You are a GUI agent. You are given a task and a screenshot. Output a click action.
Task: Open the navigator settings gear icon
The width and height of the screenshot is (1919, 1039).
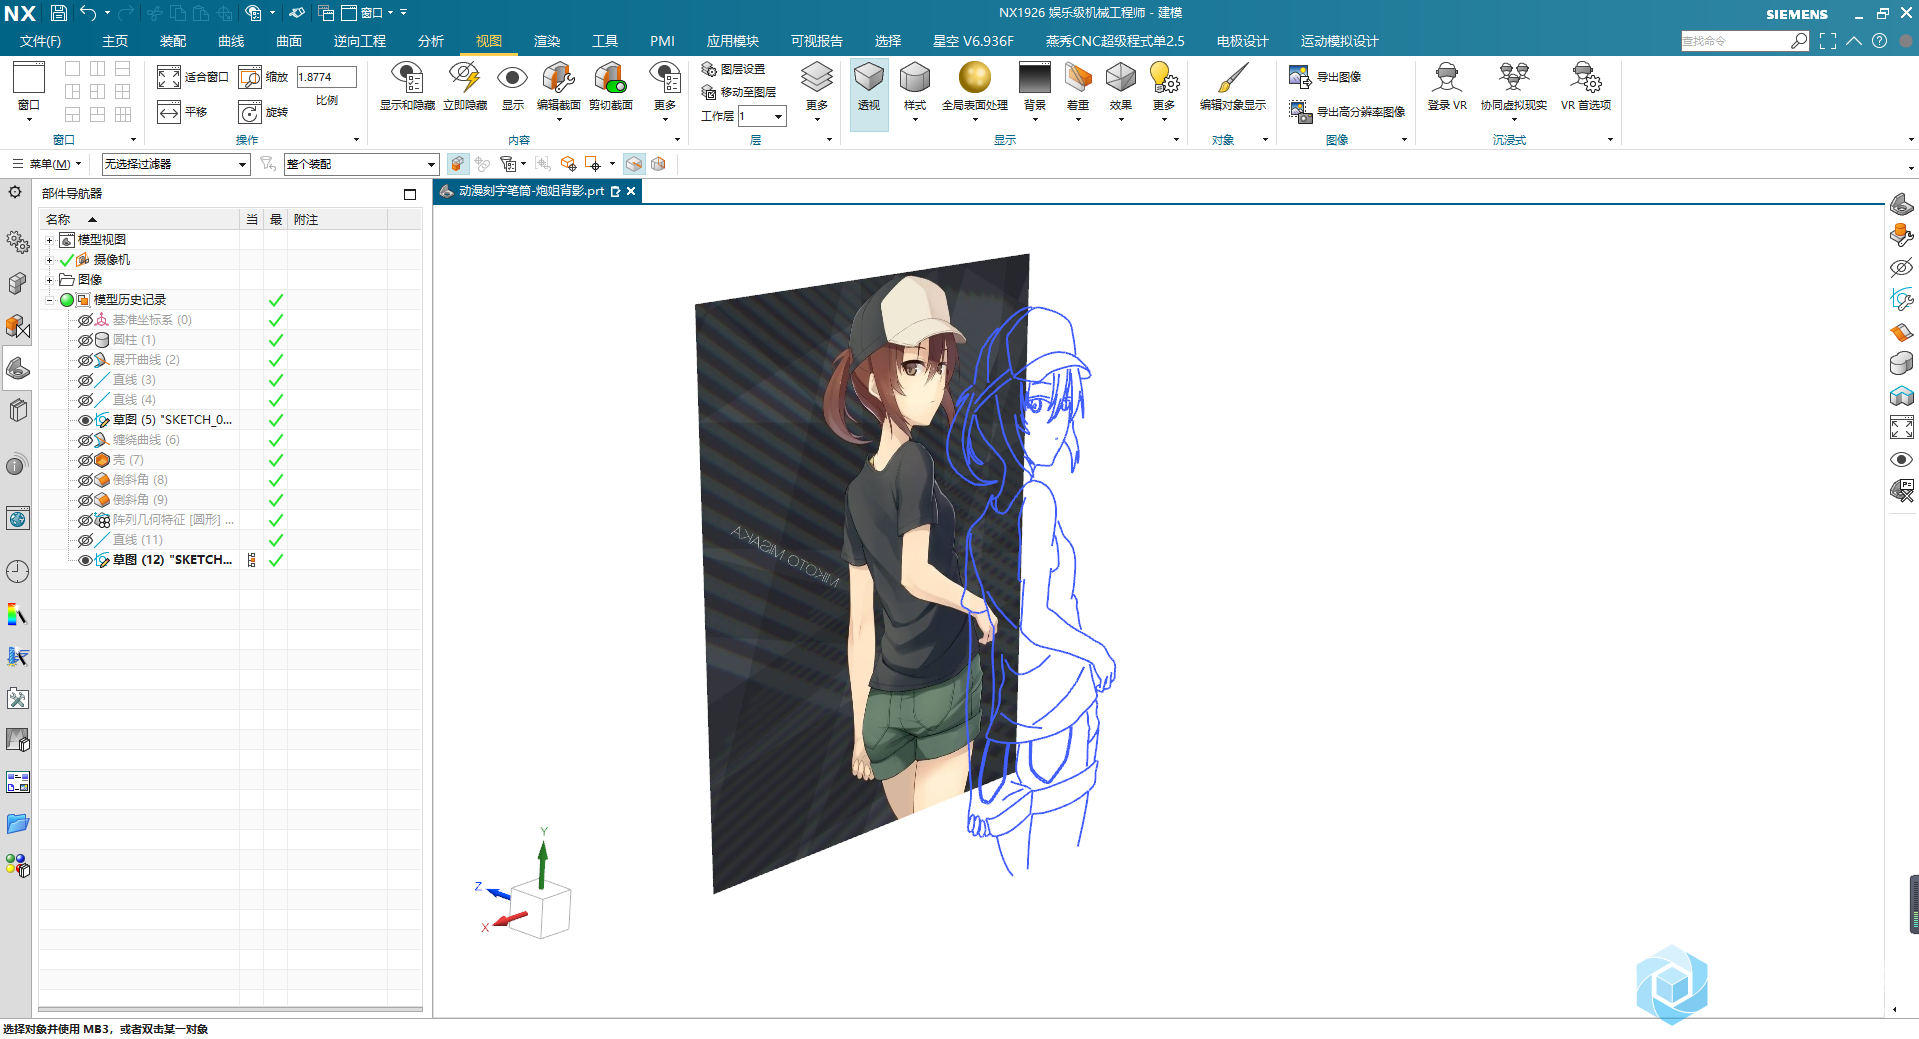[x=15, y=192]
